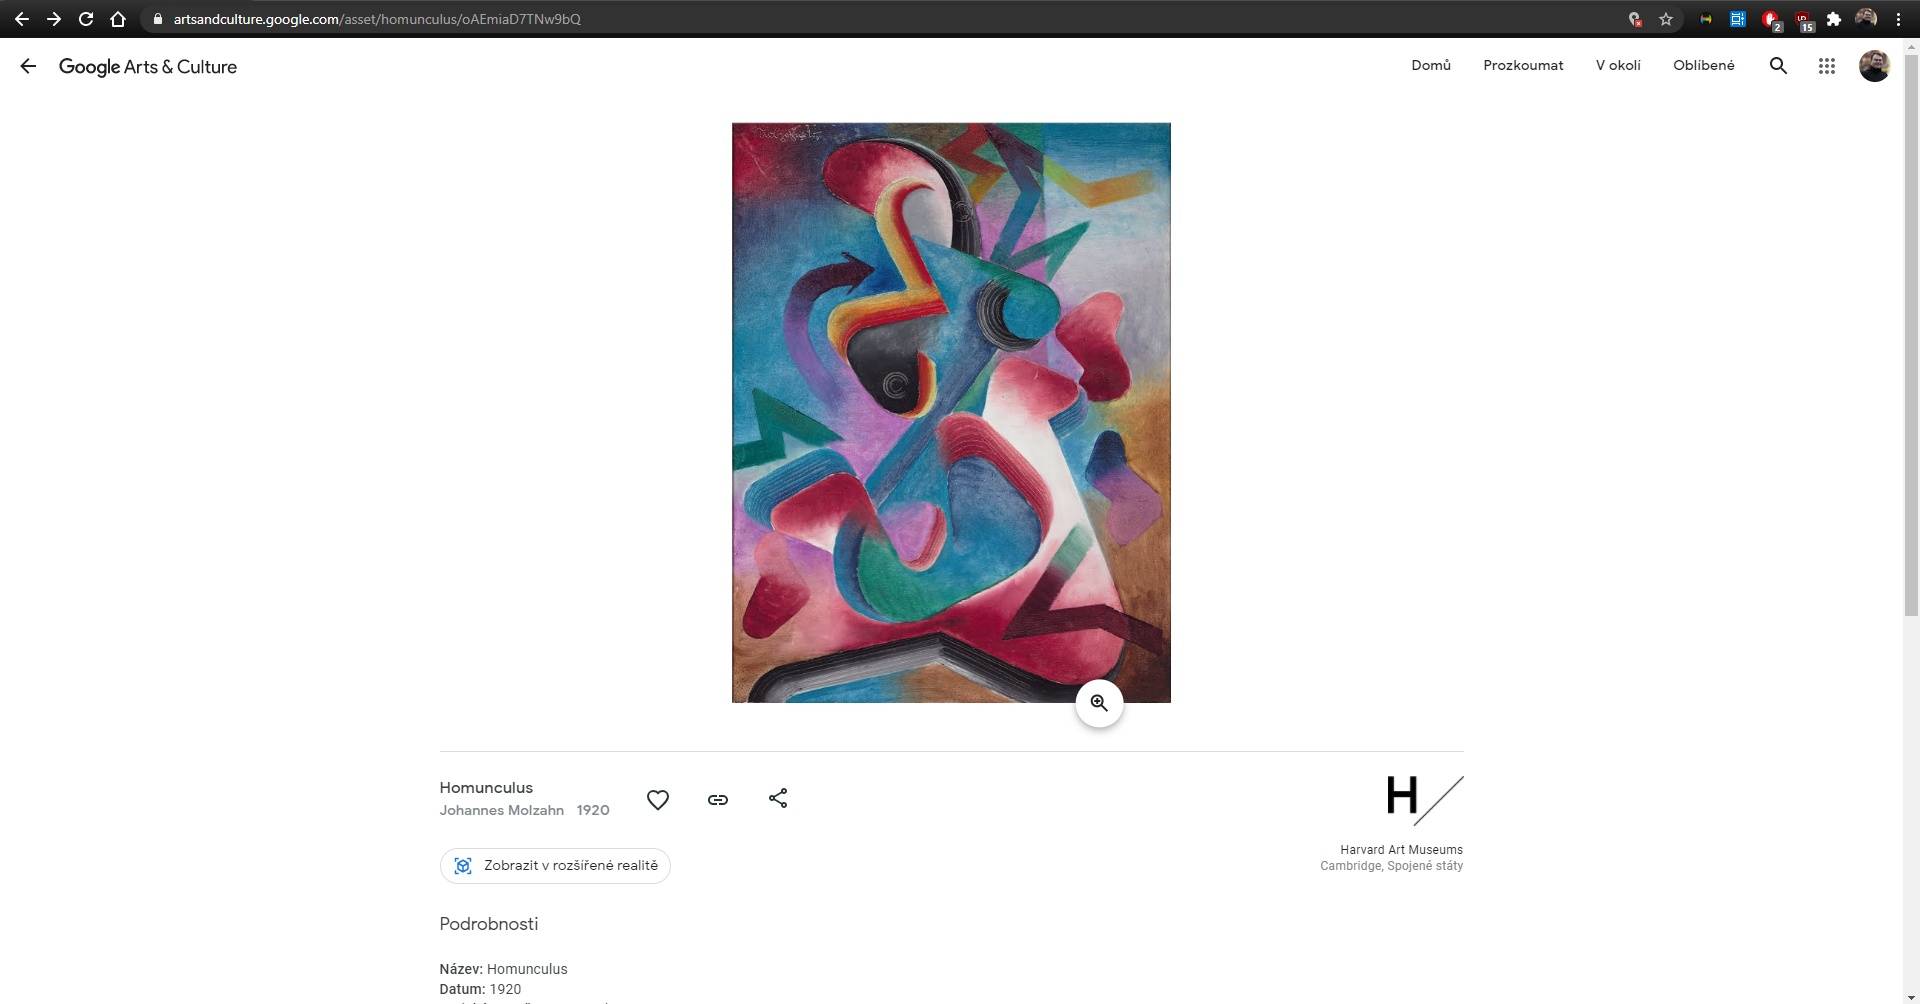1920x1004 pixels.
Task: Open the Harvard Art Museums text link
Action: [1401, 850]
